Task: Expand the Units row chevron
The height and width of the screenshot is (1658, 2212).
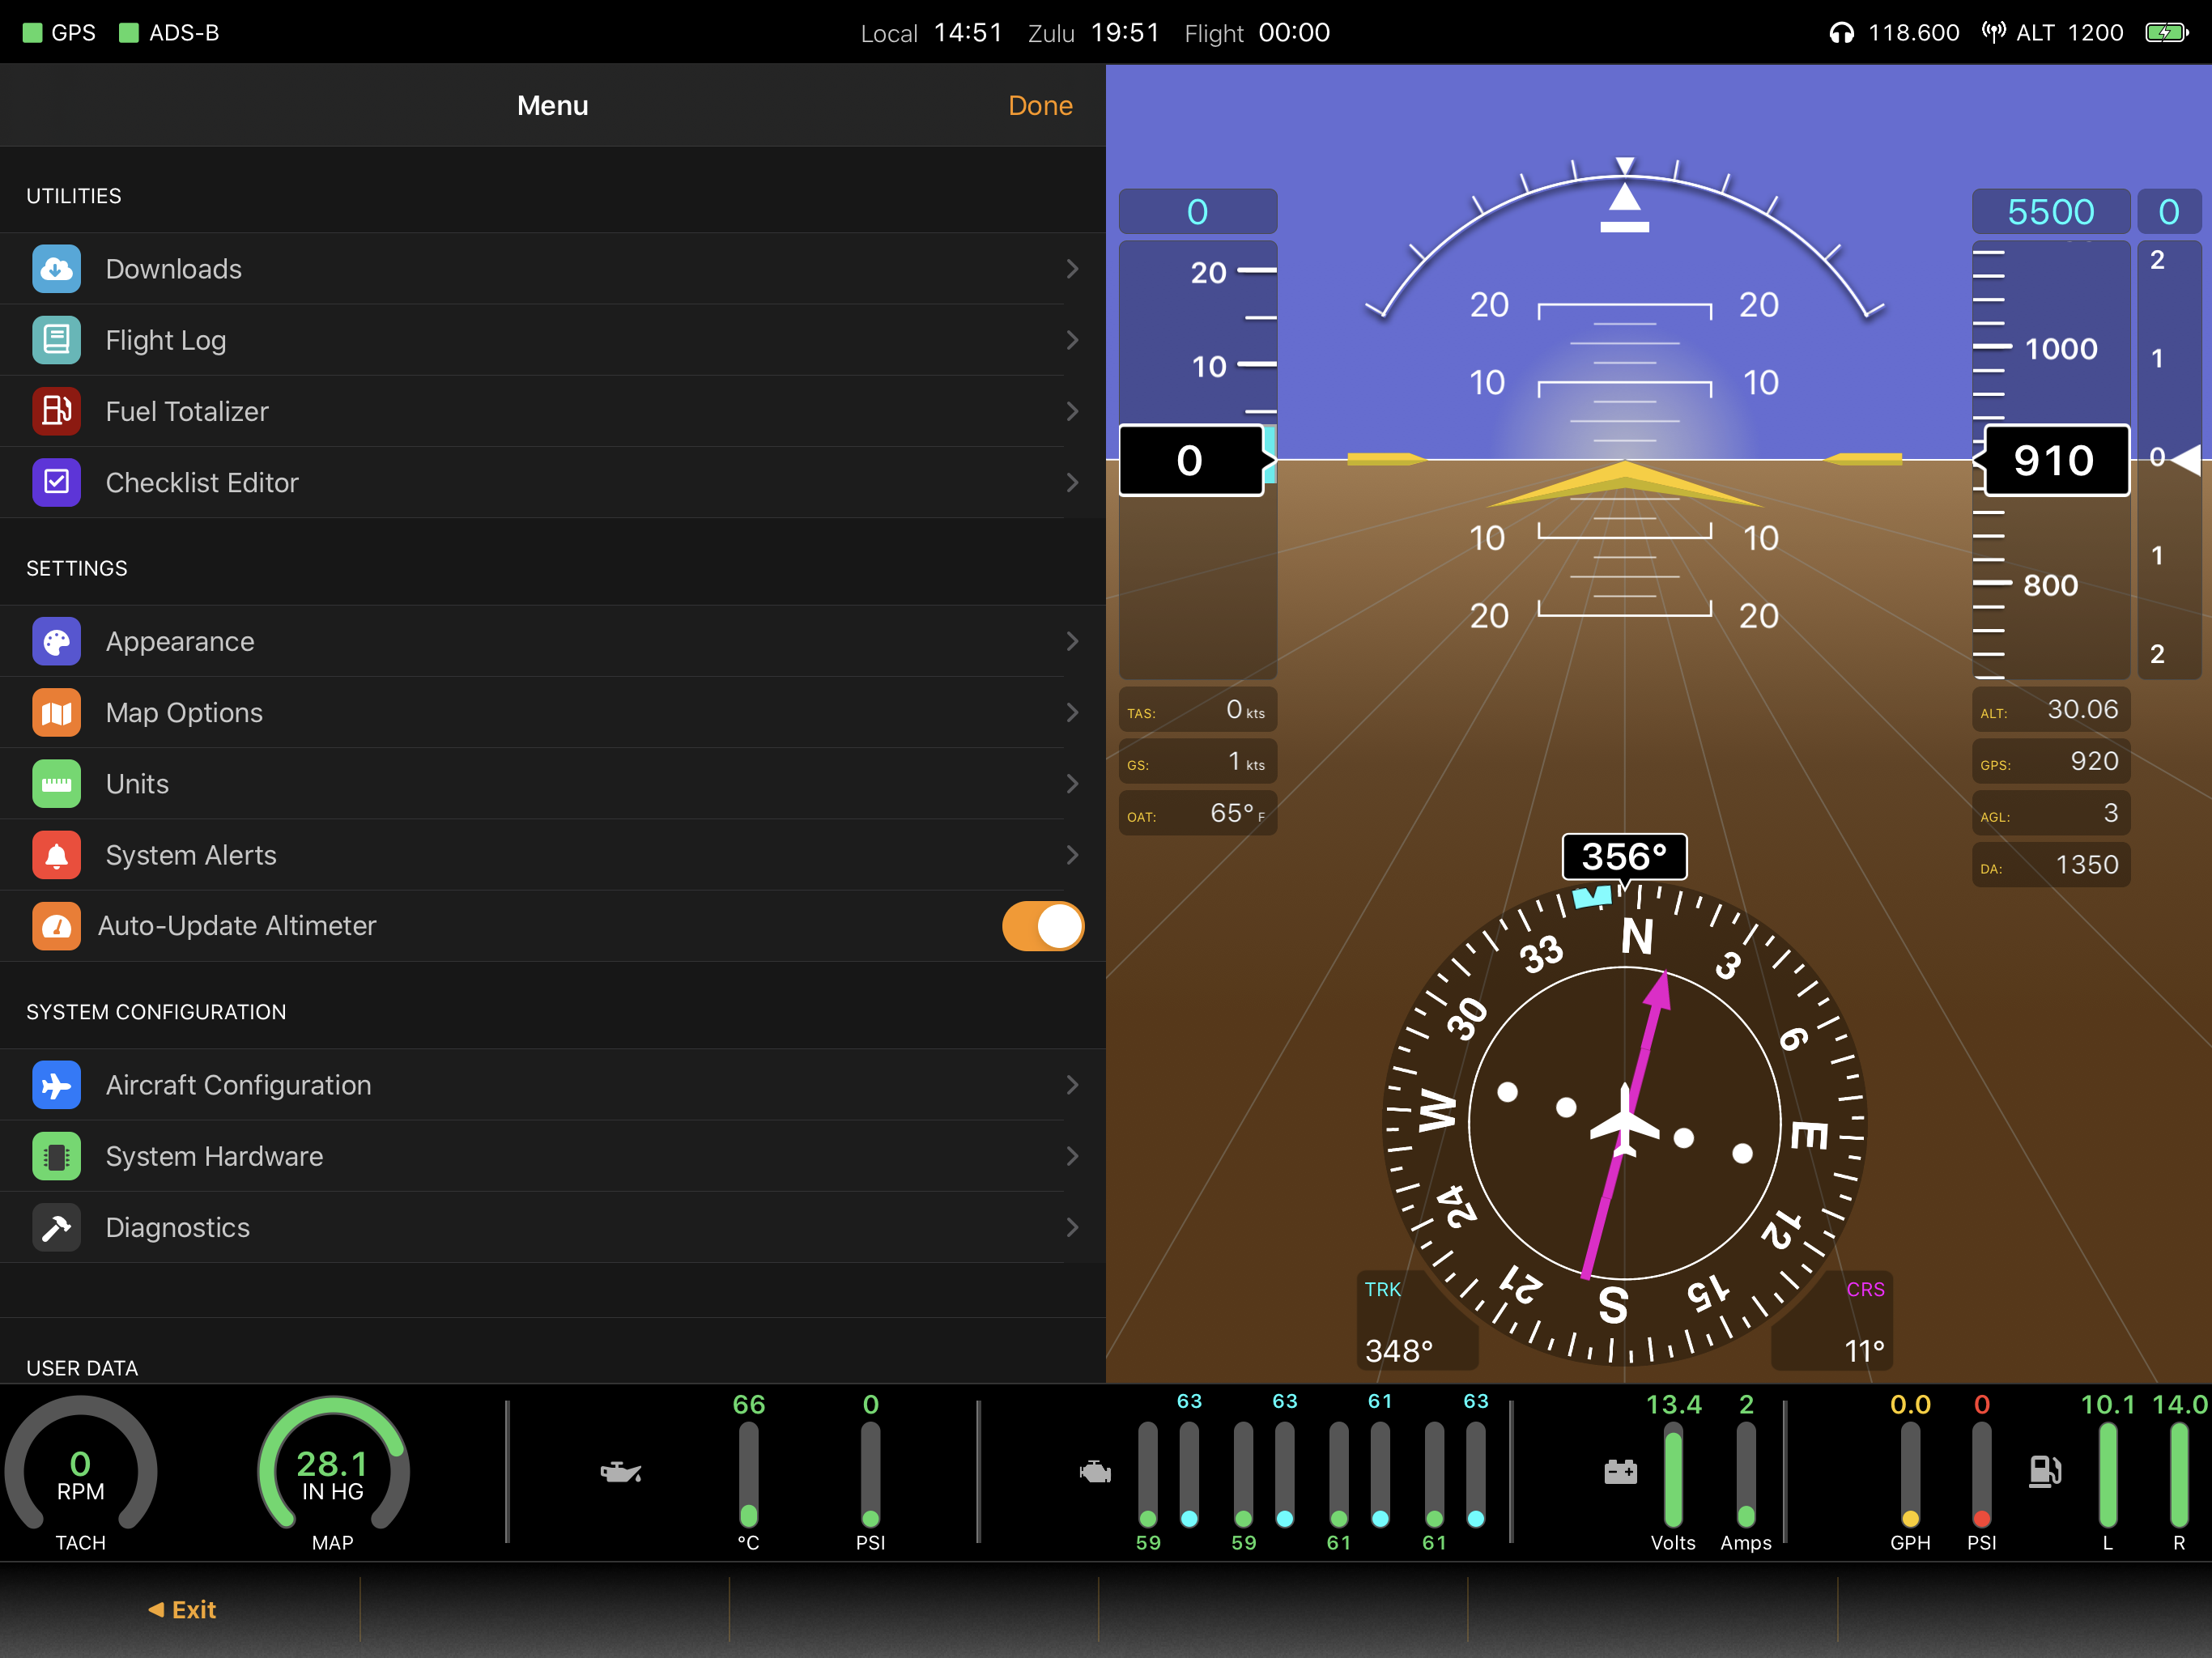Action: 1072,784
